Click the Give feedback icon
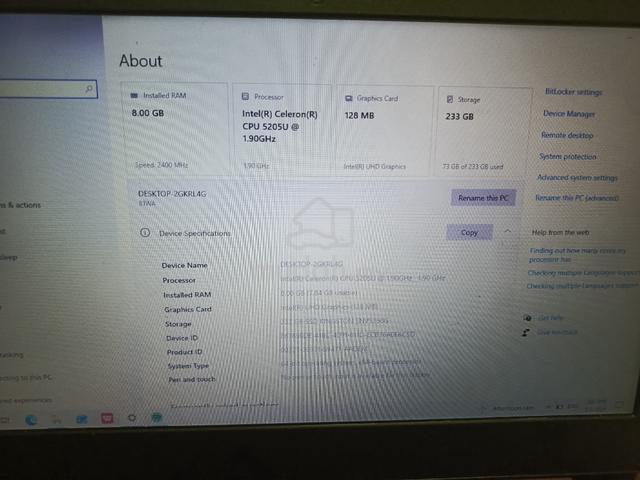Image resolution: width=640 pixels, height=480 pixels. [526, 333]
